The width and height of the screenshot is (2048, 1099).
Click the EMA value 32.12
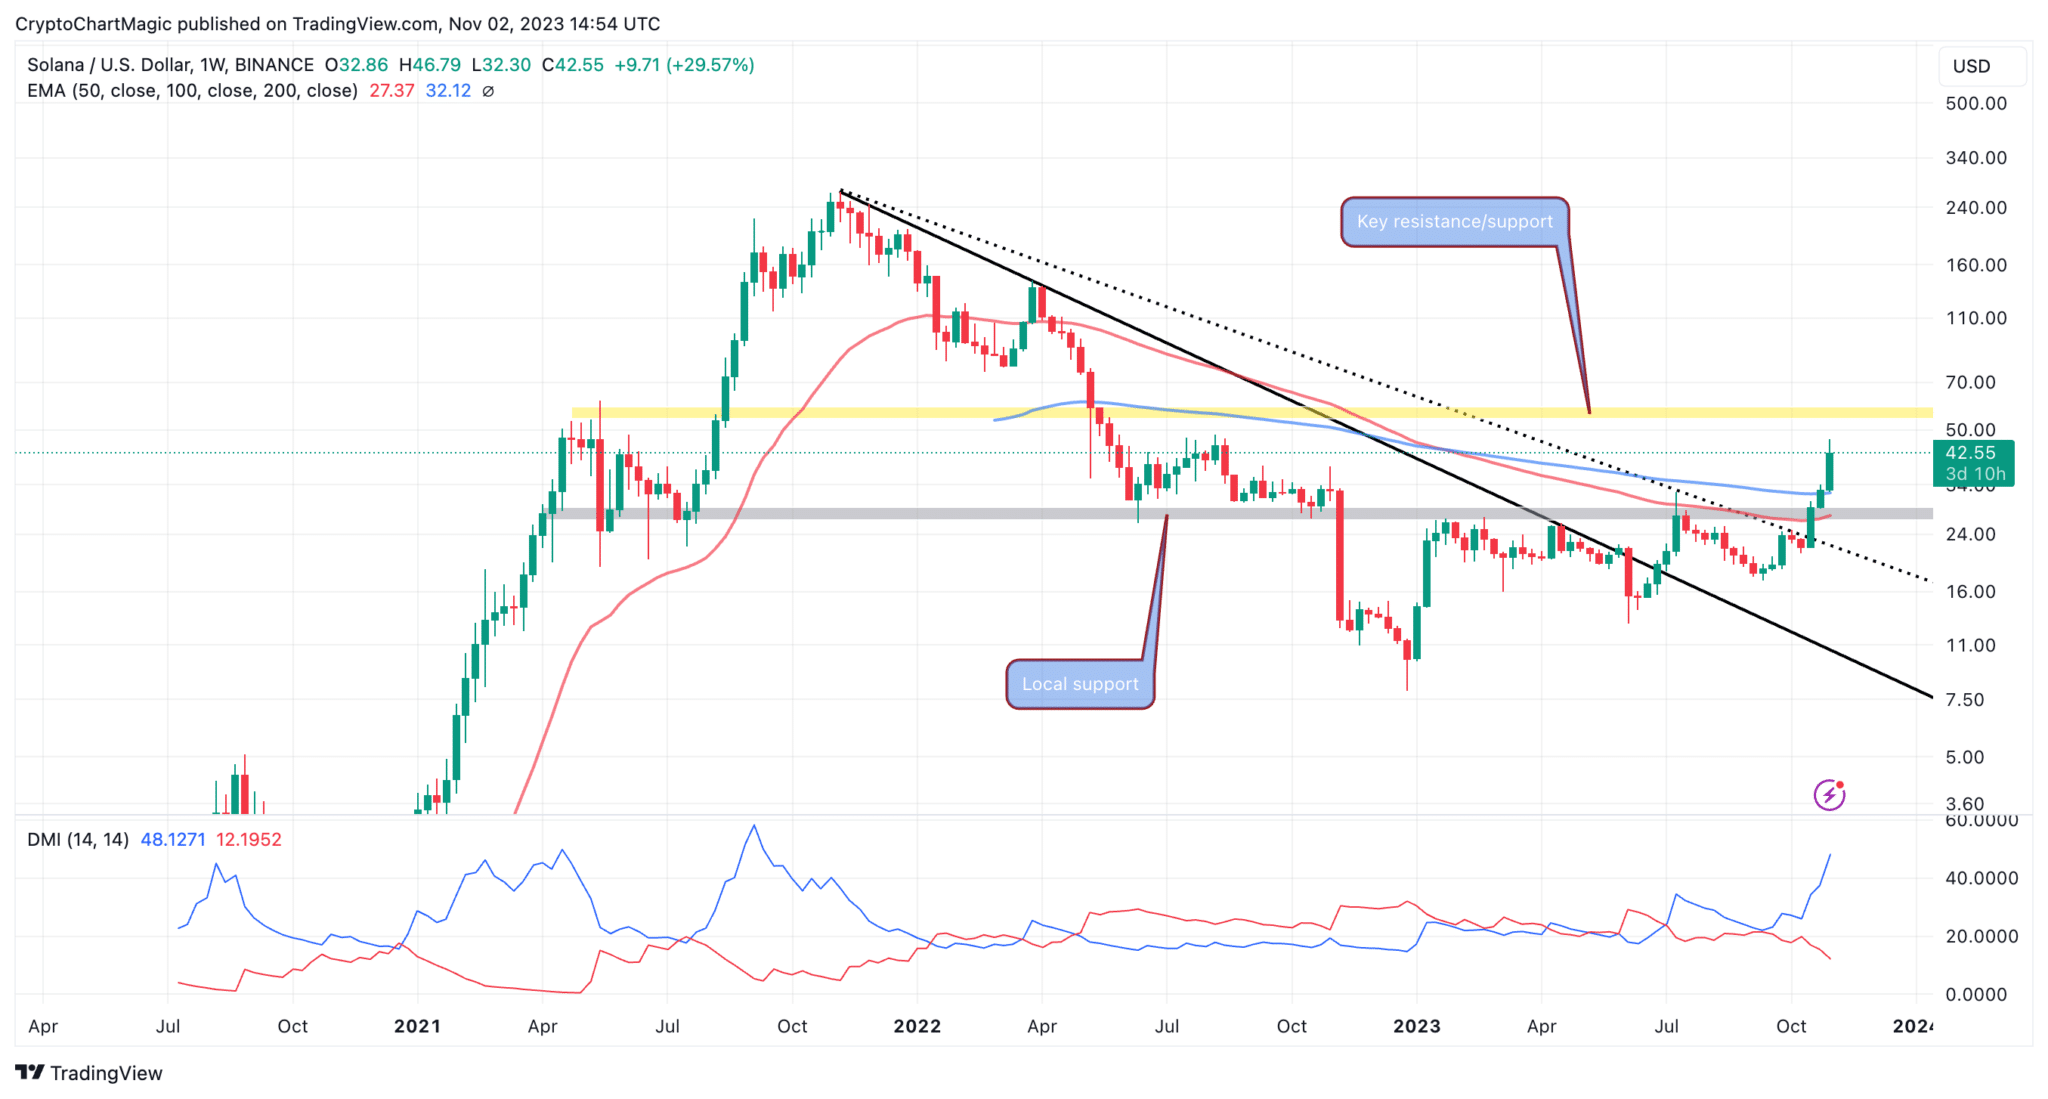pyautogui.click(x=448, y=91)
